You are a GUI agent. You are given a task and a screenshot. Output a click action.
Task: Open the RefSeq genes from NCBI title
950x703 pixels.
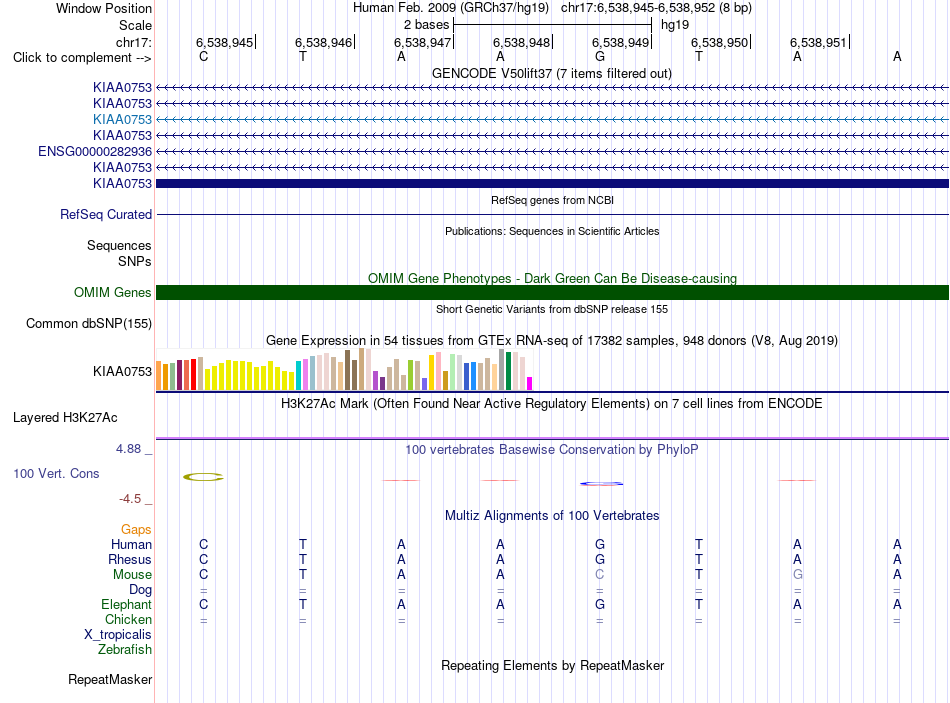pos(552,200)
